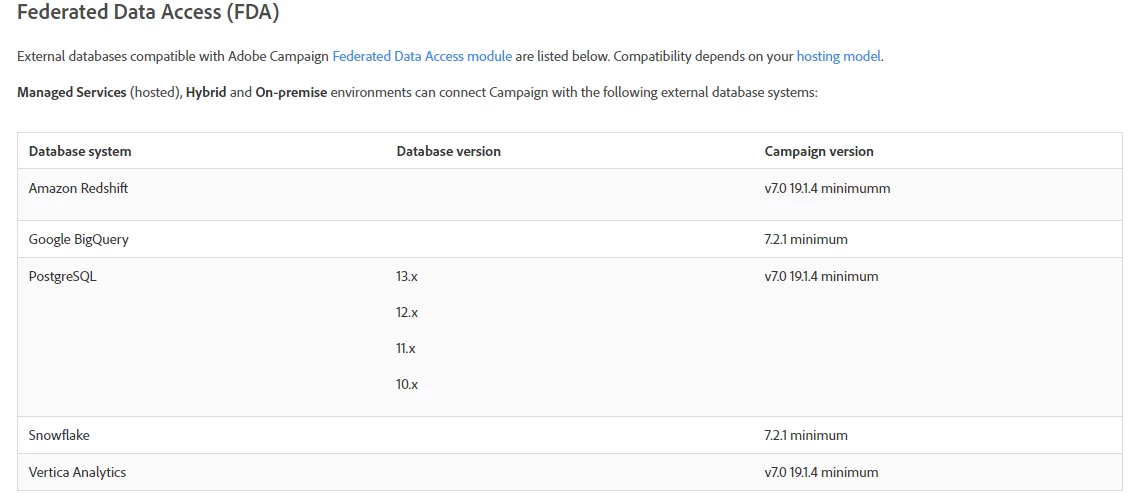Click the bold 'On-premise' word
This screenshot has height=504, width=1138.
[x=291, y=93]
